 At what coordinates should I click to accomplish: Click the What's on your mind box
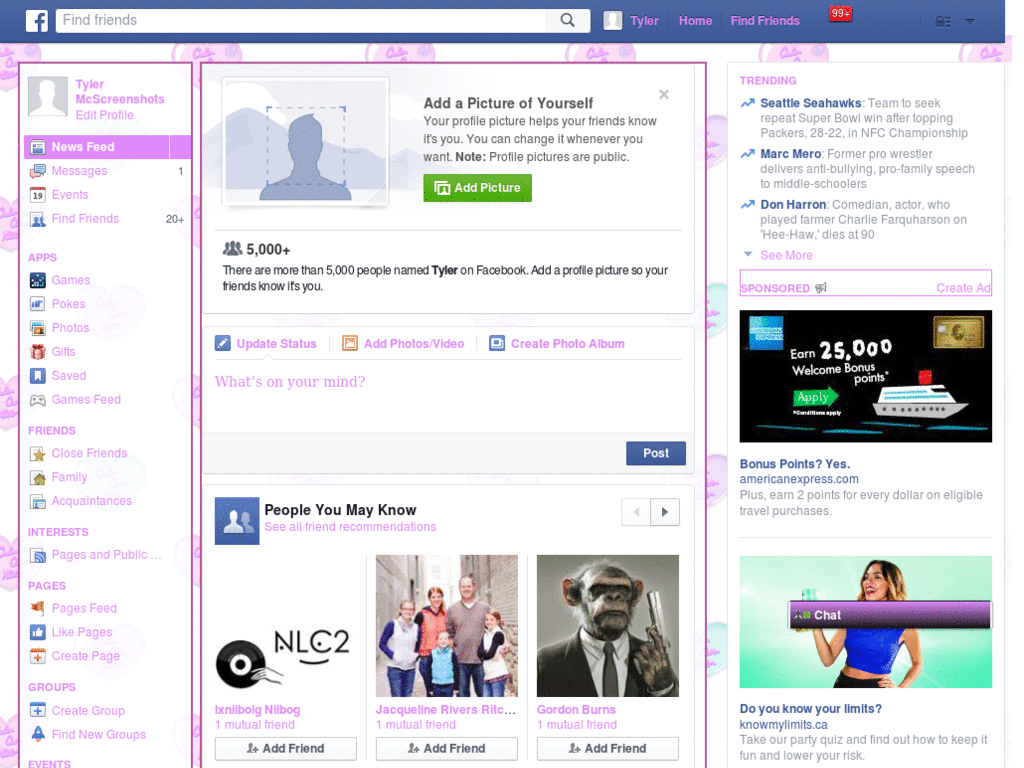tap(448, 395)
